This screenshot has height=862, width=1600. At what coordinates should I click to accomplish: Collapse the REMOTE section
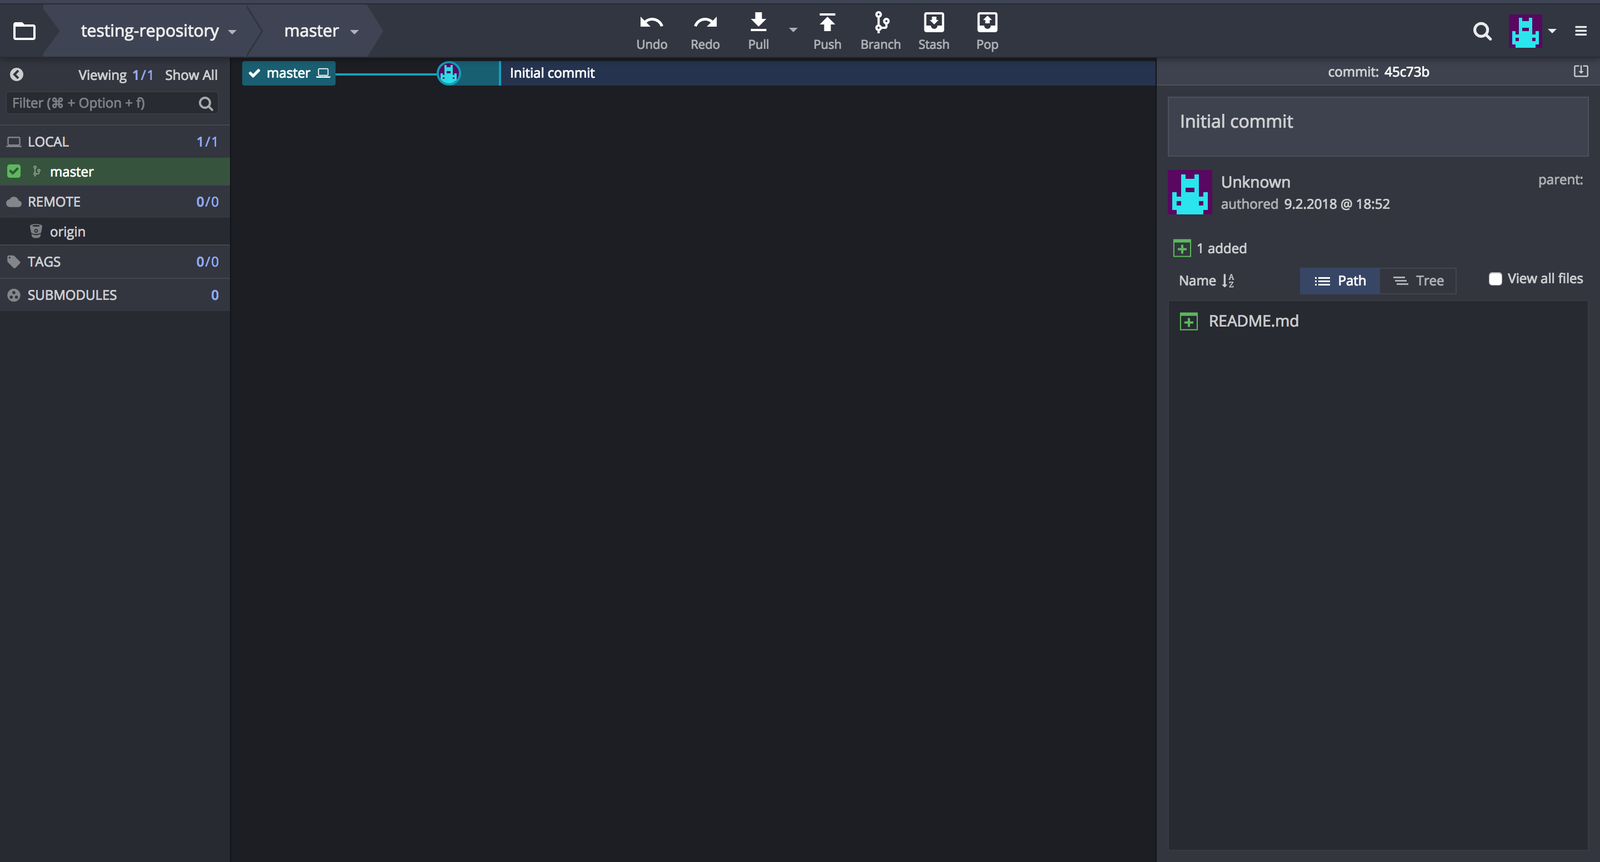(x=115, y=201)
